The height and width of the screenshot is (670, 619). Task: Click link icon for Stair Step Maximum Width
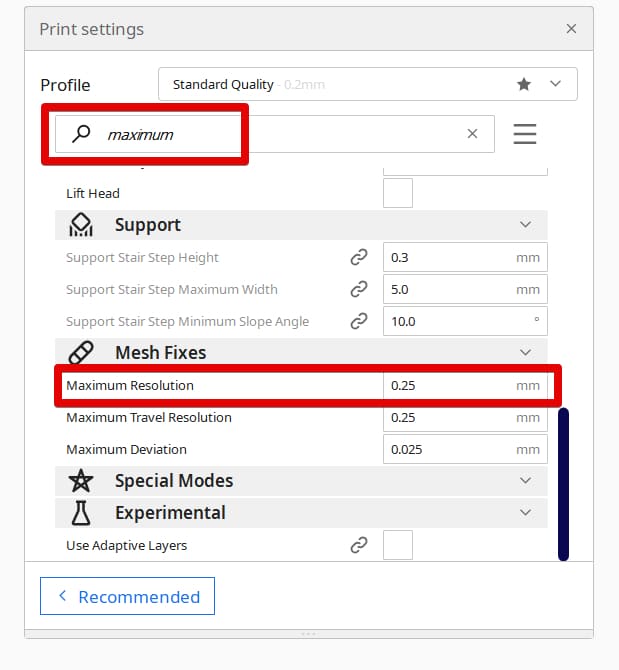coord(359,289)
